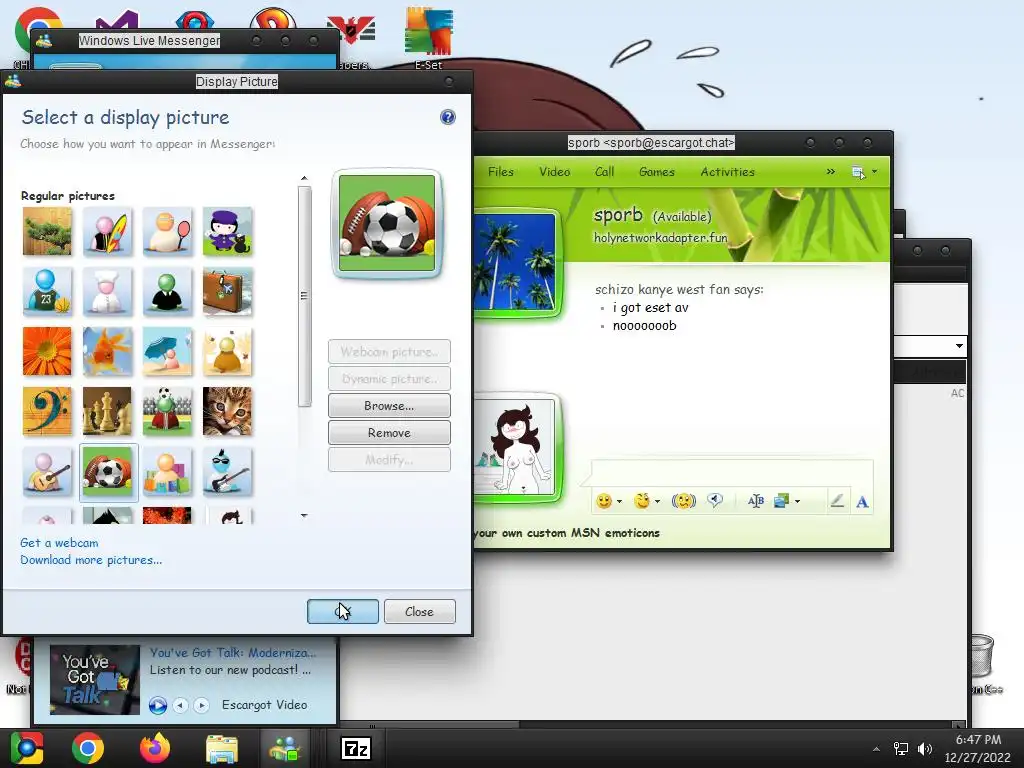Click the Close button in Display Picture
1024x768 pixels.
419,612
